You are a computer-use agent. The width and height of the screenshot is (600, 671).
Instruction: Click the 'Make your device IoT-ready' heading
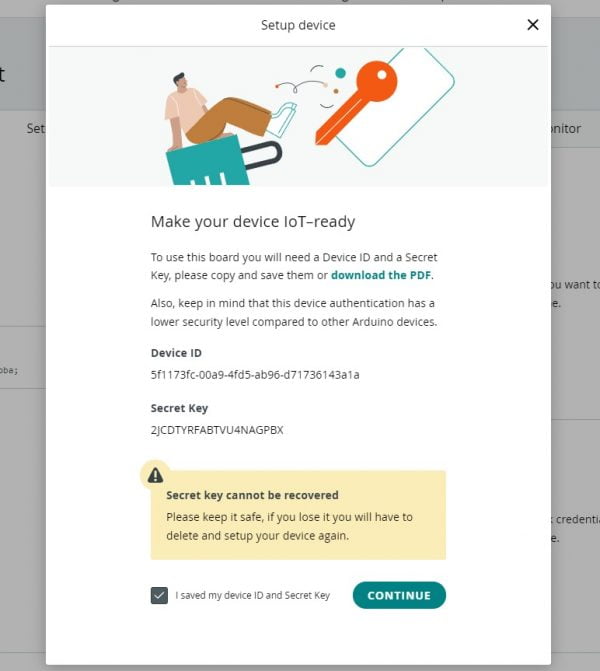pos(253,222)
